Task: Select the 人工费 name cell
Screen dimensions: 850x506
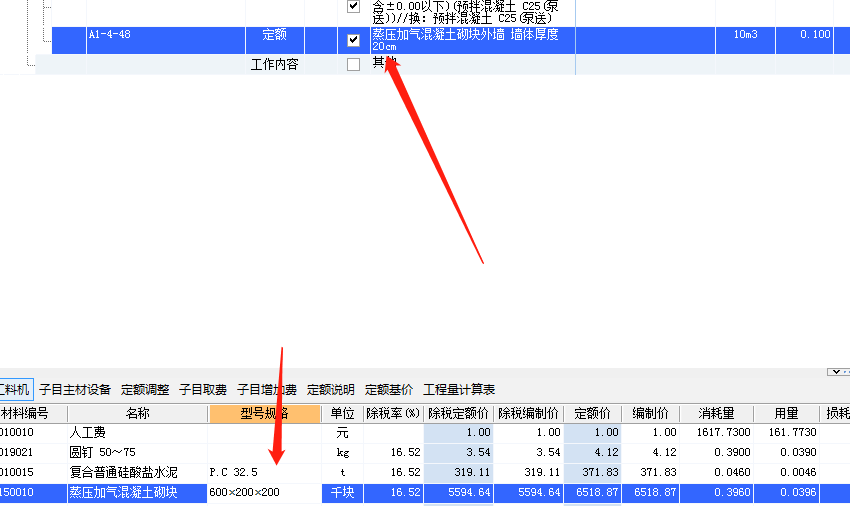Action: (138, 432)
